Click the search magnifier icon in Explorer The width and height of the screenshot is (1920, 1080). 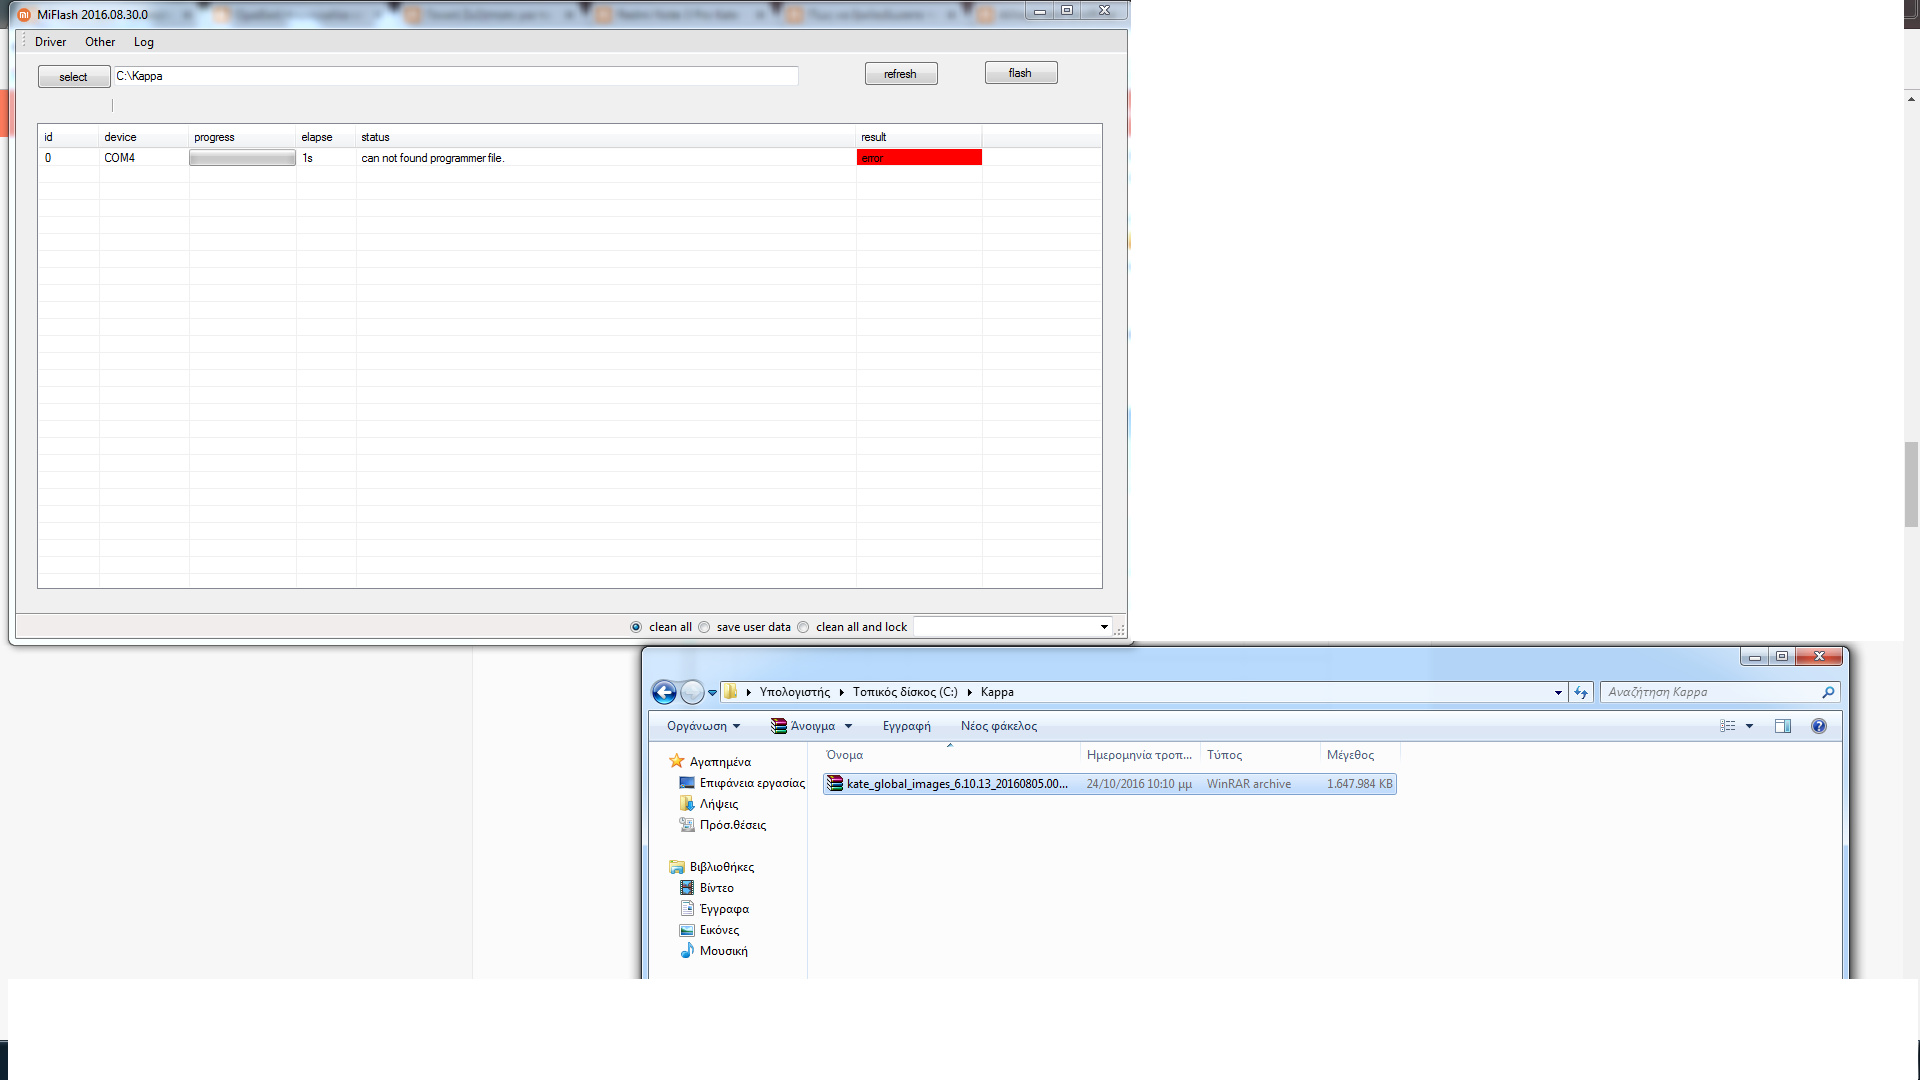(1828, 692)
